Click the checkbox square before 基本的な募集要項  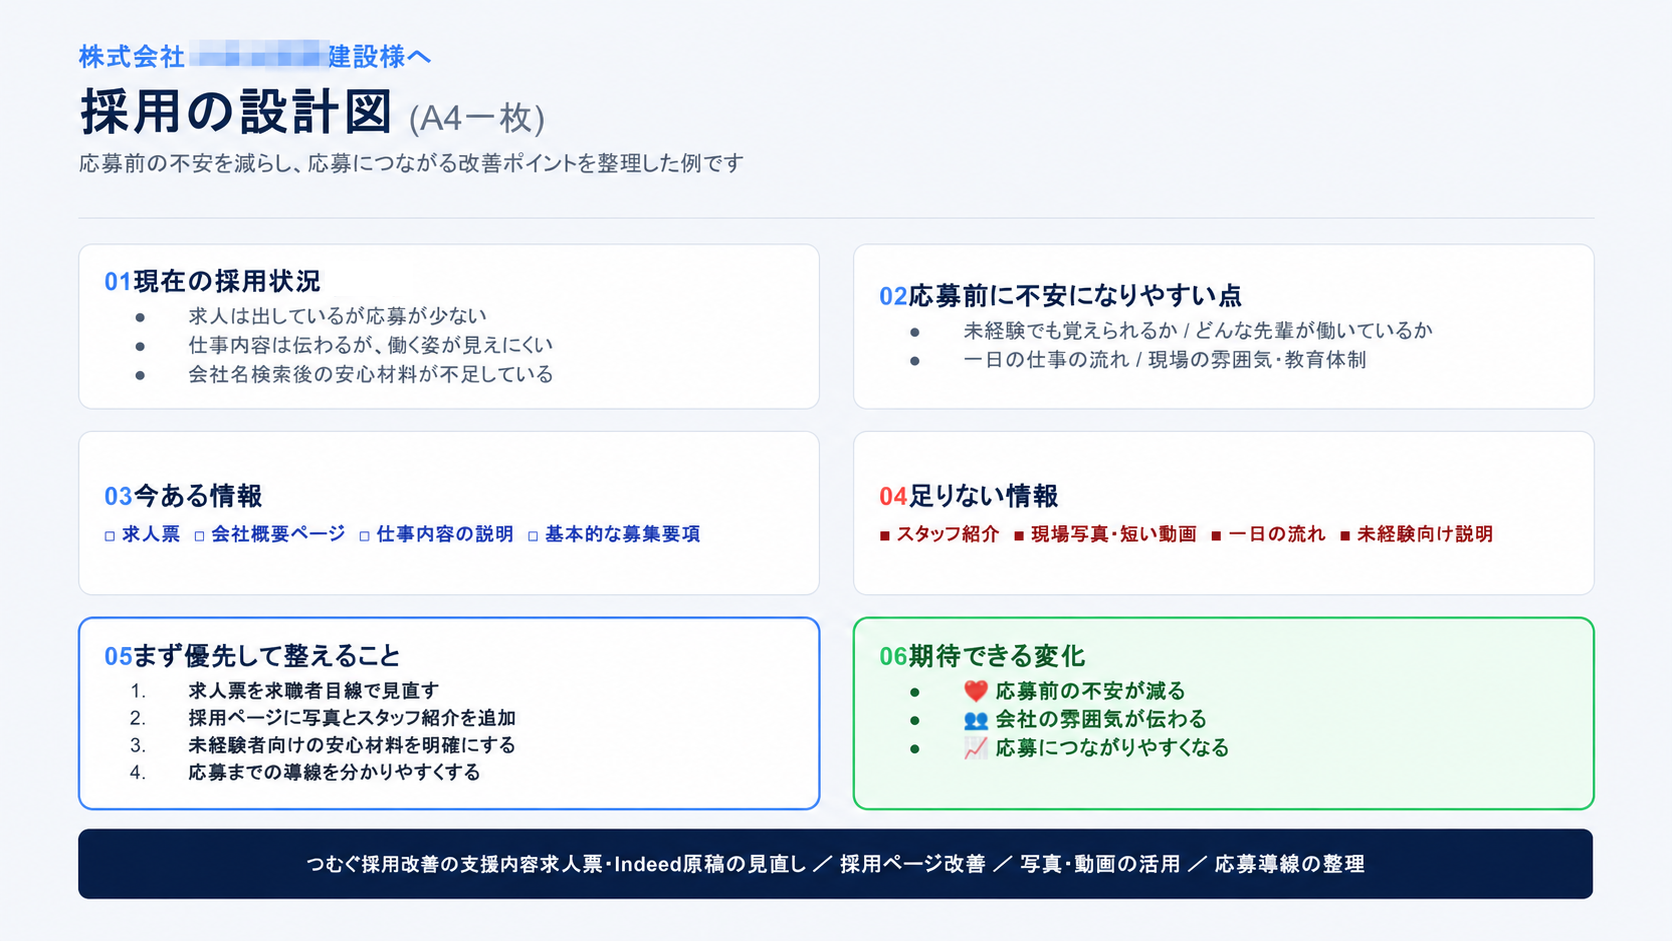click(533, 536)
